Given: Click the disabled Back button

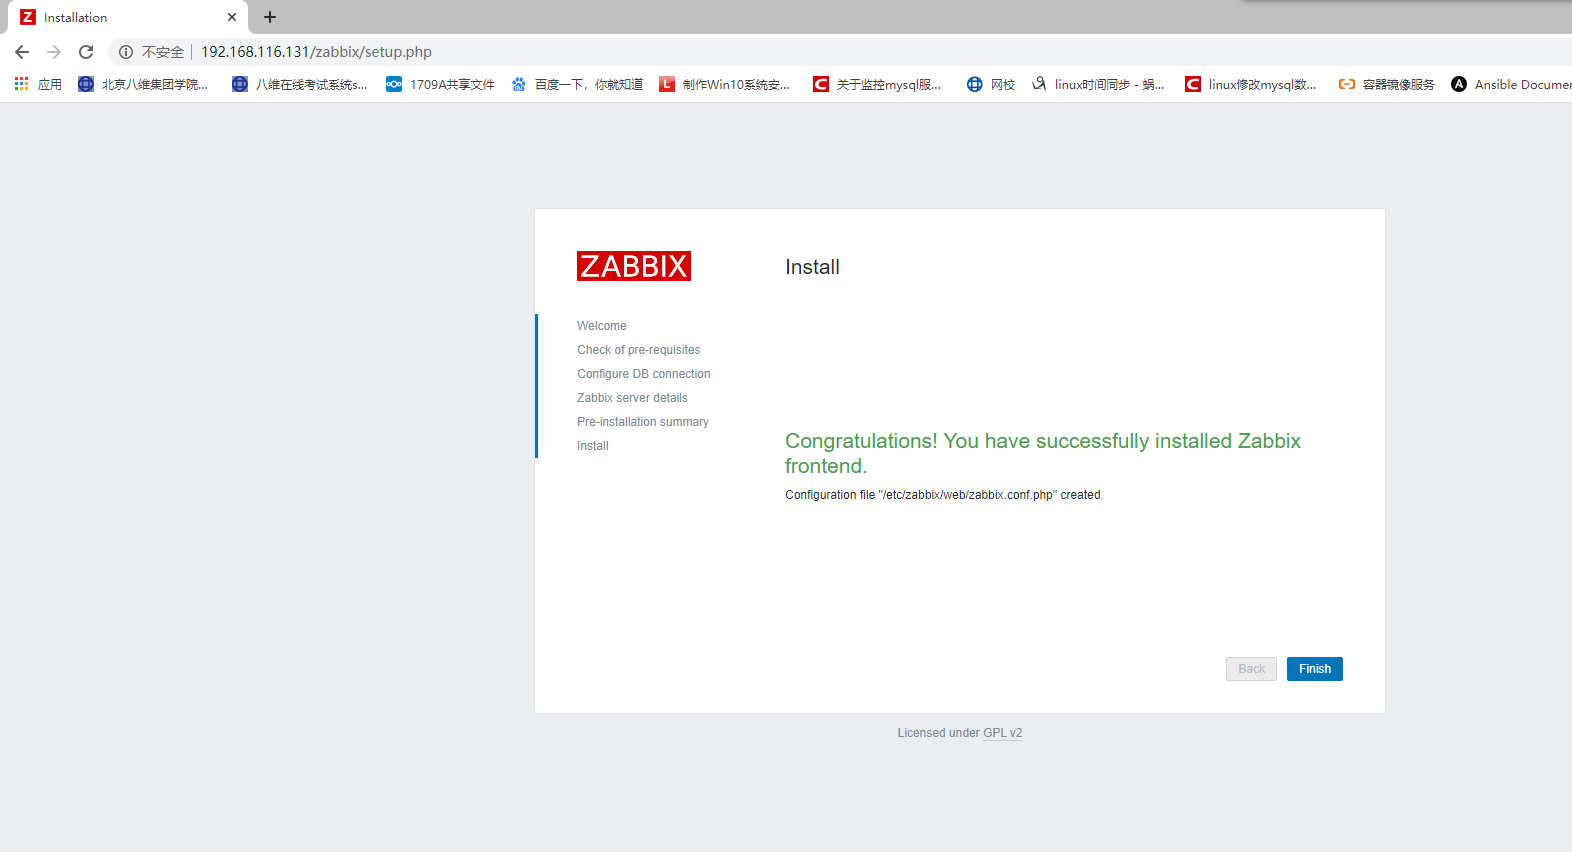Looking at the screenshot, I should 1251,669.
